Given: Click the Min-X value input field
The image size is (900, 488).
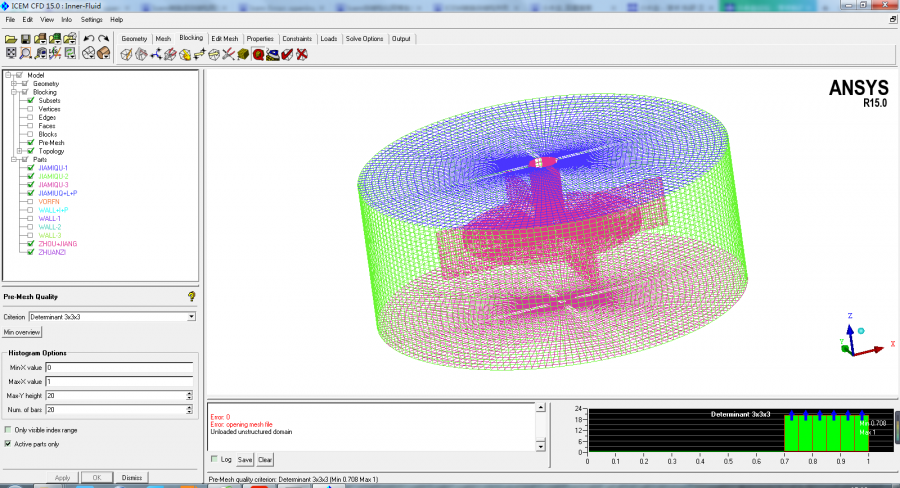Looking at the screenshot, I should coord(117,368).
